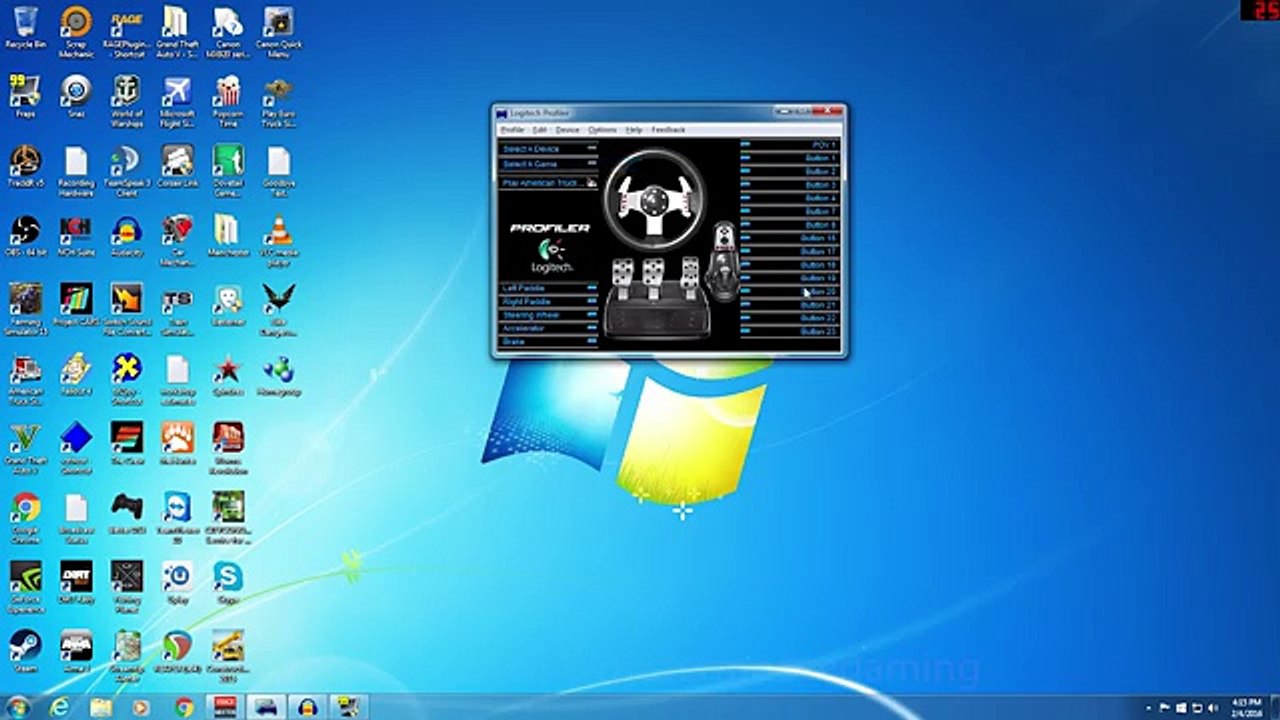
Task: Open the Options menu
Action: pyautogui.click(x=602, y=130)
